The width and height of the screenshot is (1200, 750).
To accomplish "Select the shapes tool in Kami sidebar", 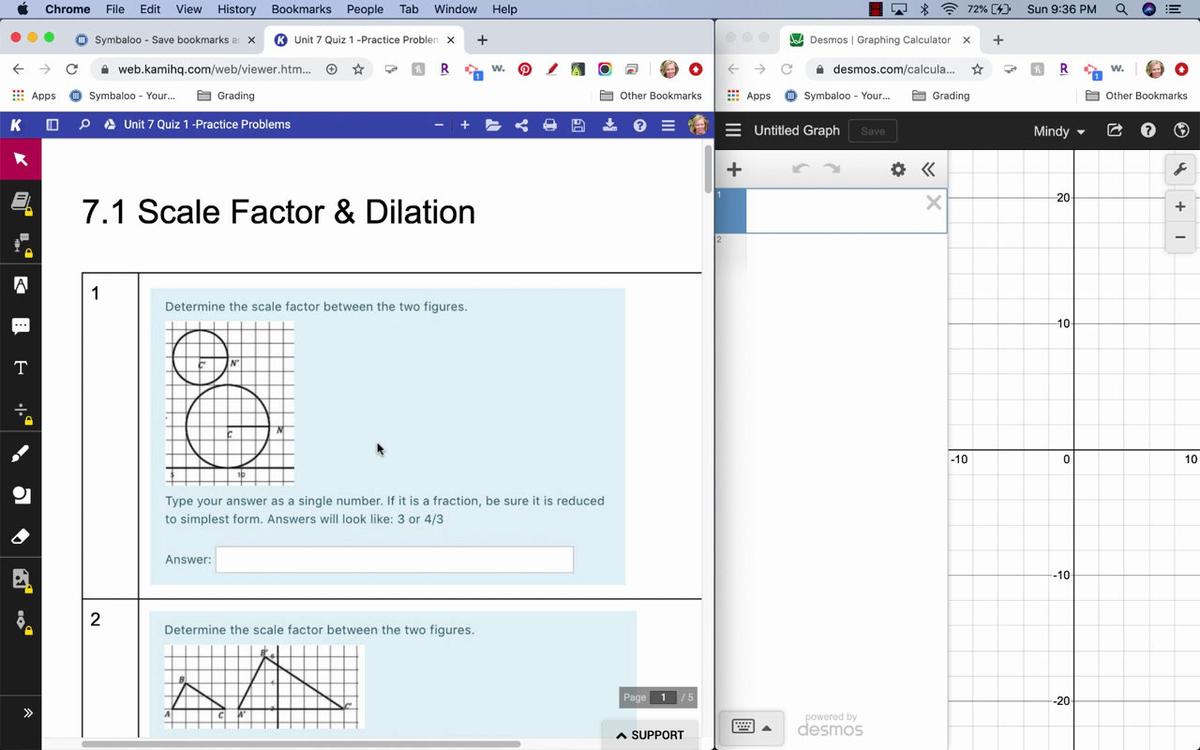I will click(x=20, y=495).
